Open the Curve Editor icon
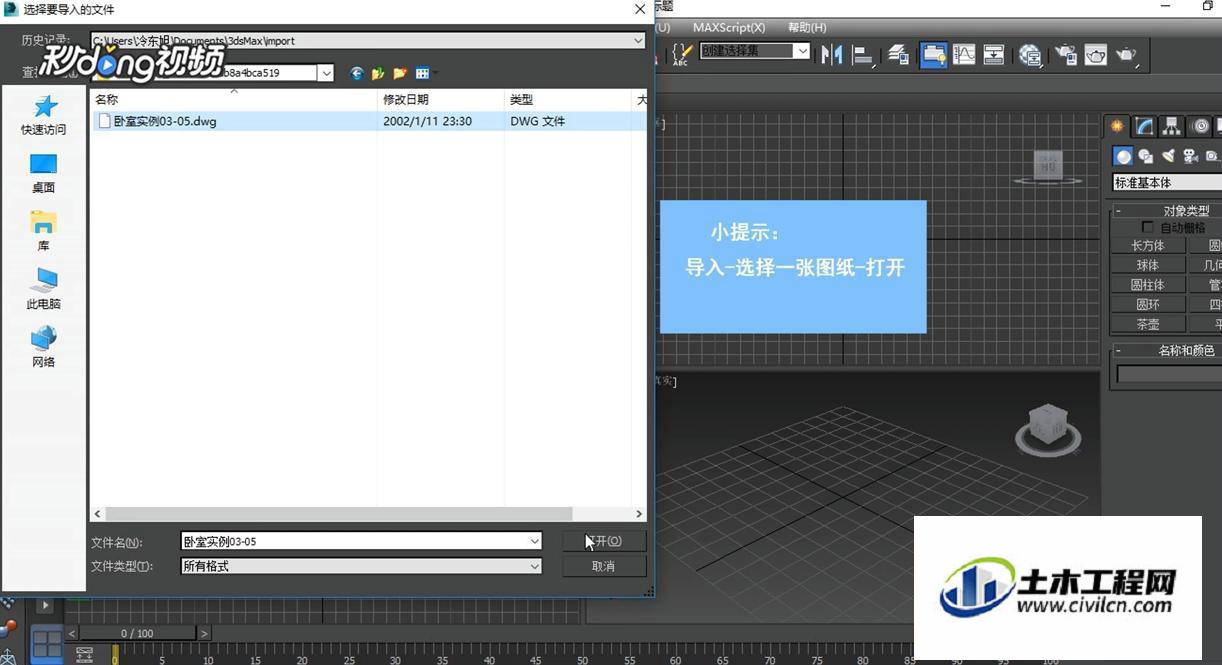Screen dimensions: 1222x665 coord(964,54)
